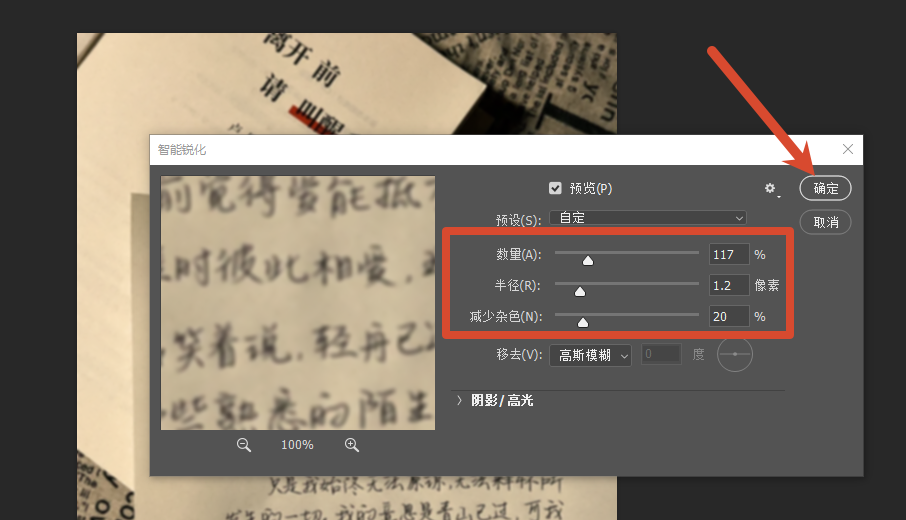906x520 pixels.
Task: Zoom in the preview with plus magnifier
Action: [352, 445]
